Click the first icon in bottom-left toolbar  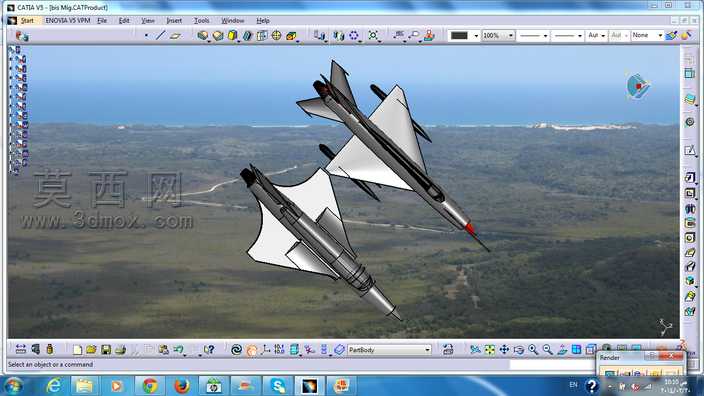pyautogui.click(x=21, y=350)
